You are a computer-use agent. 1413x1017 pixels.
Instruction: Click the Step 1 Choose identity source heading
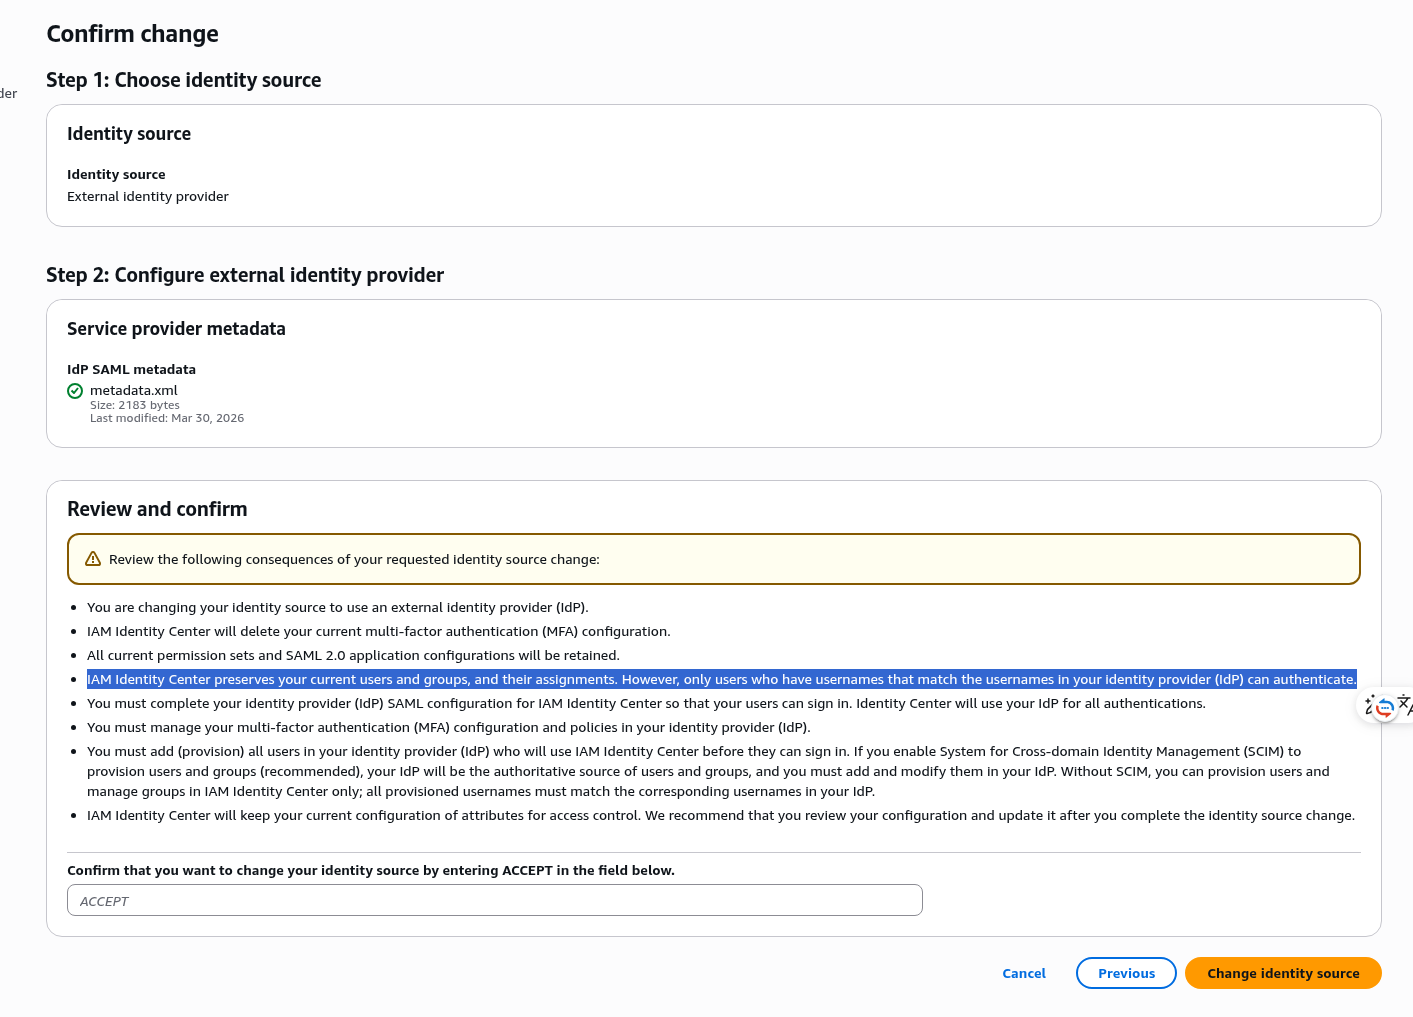pyautogui.click(x=184, y=80)
